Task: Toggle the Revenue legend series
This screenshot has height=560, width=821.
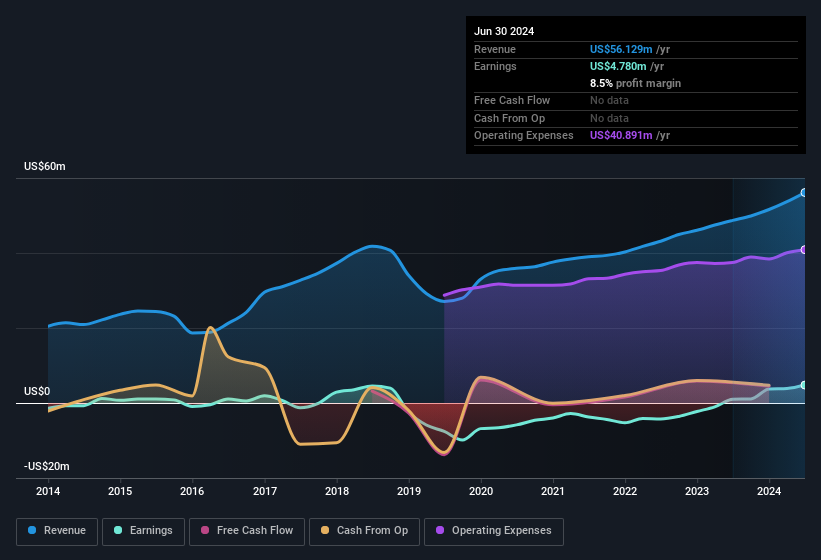Action: pos(57,531)
